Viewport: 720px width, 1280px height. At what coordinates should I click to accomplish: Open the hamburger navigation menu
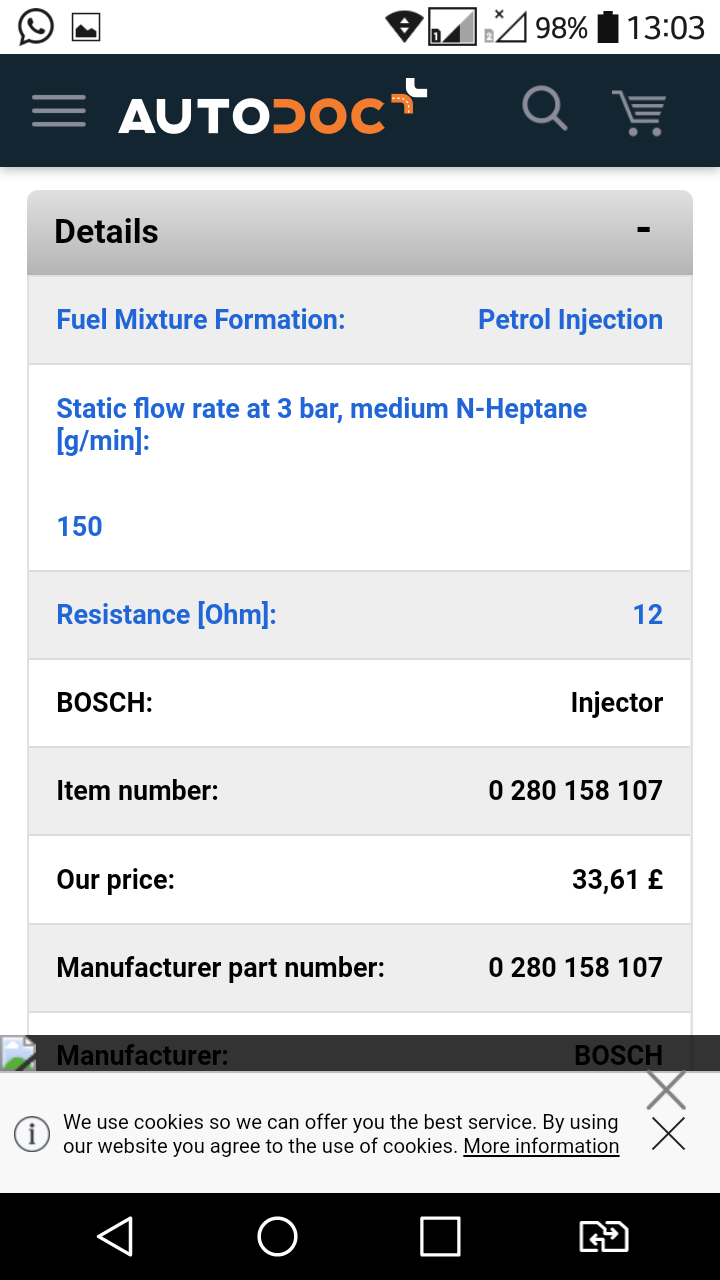[x=59, y=111]
